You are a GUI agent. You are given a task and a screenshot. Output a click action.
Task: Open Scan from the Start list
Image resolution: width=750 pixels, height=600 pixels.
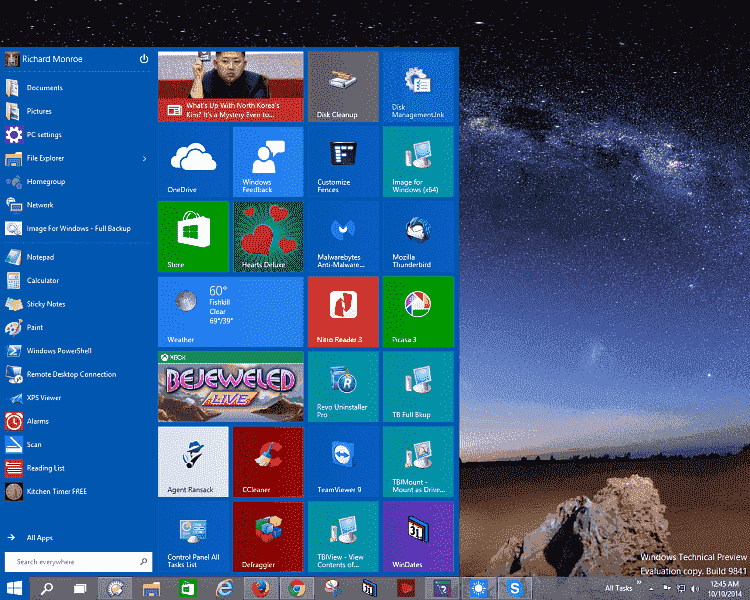77,444
